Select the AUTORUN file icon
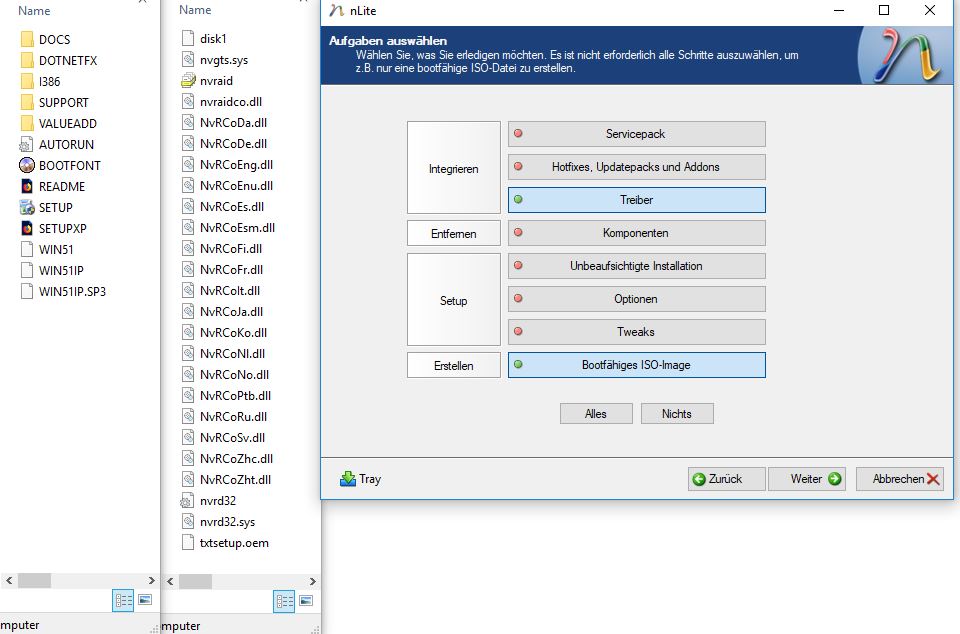This screenshot has width=960, height=634. [26, 144]
